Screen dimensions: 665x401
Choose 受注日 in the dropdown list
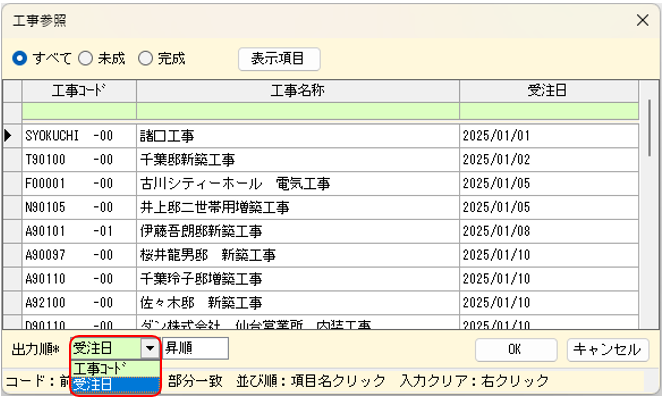pyautogui.click(x=114, y=384)
